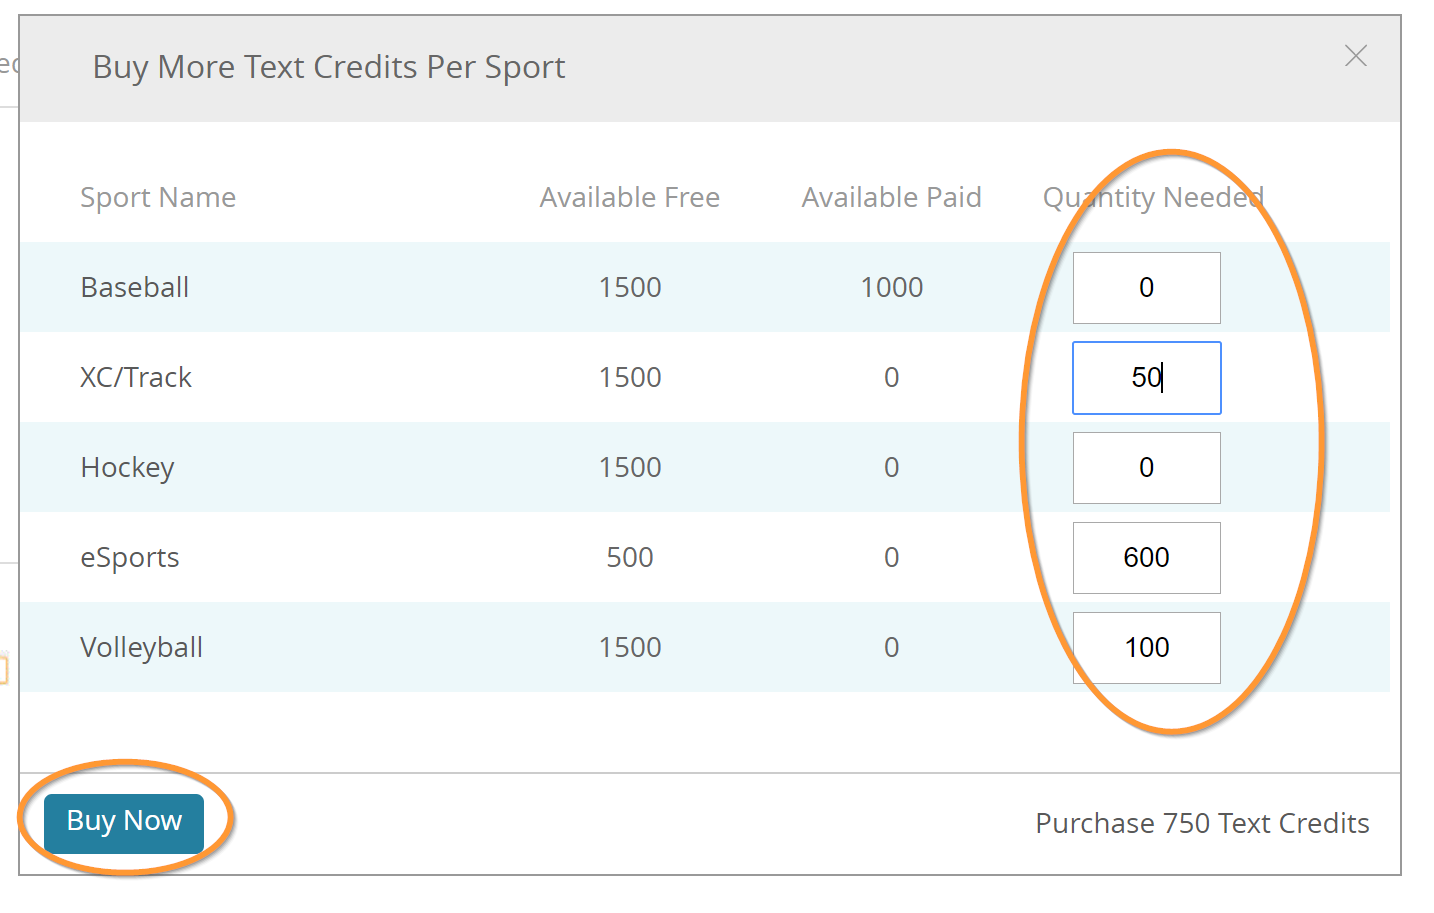Select the XC/Track sport name
Image resolution: width=1434 pixels, height=913 pixels.
click(136, 378)
